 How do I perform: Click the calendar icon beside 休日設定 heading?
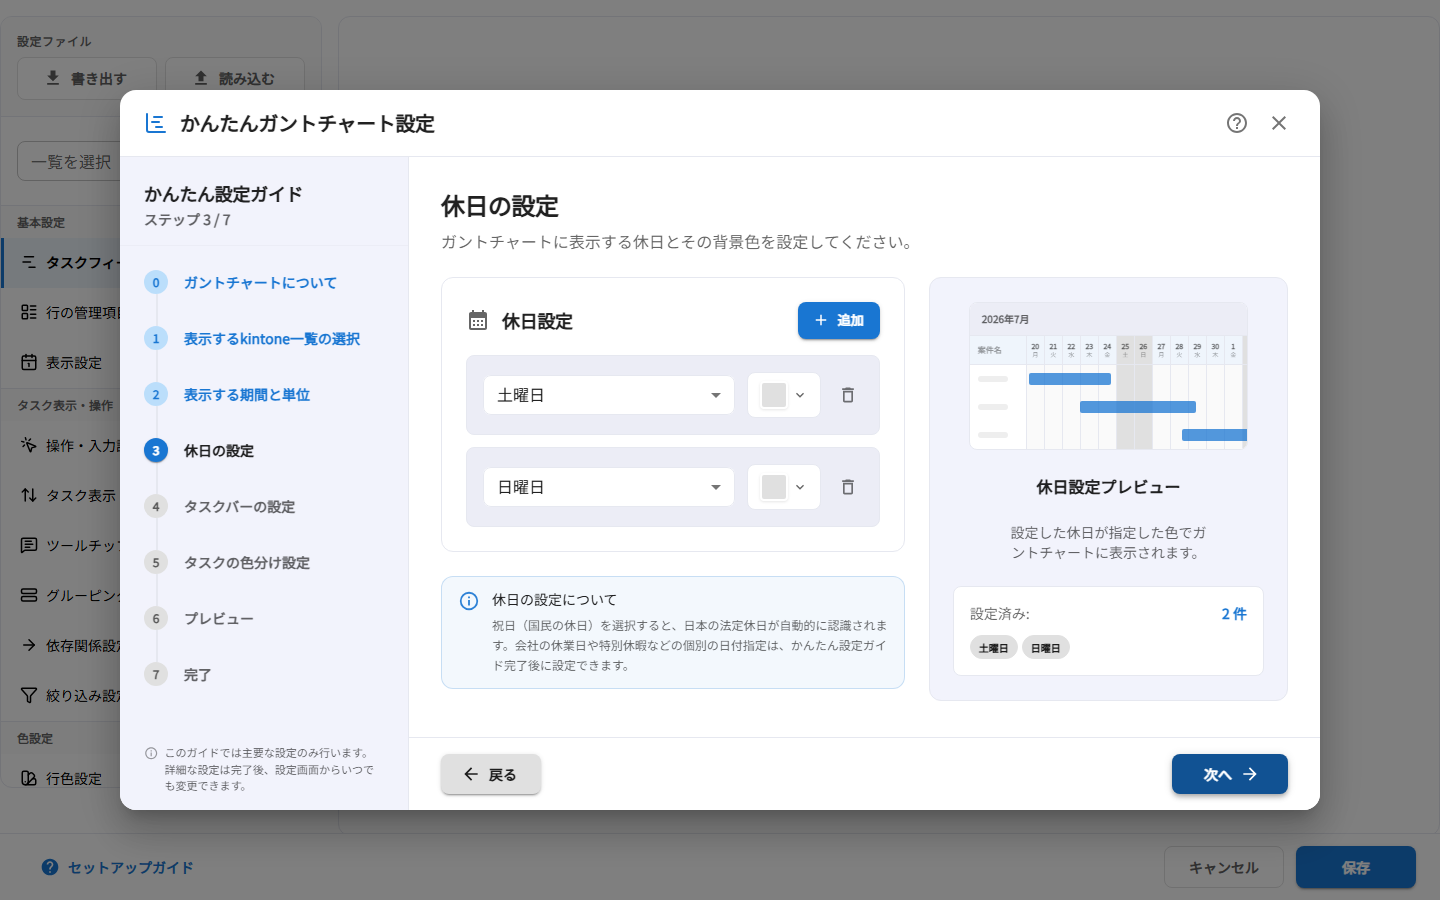point(478,320)
